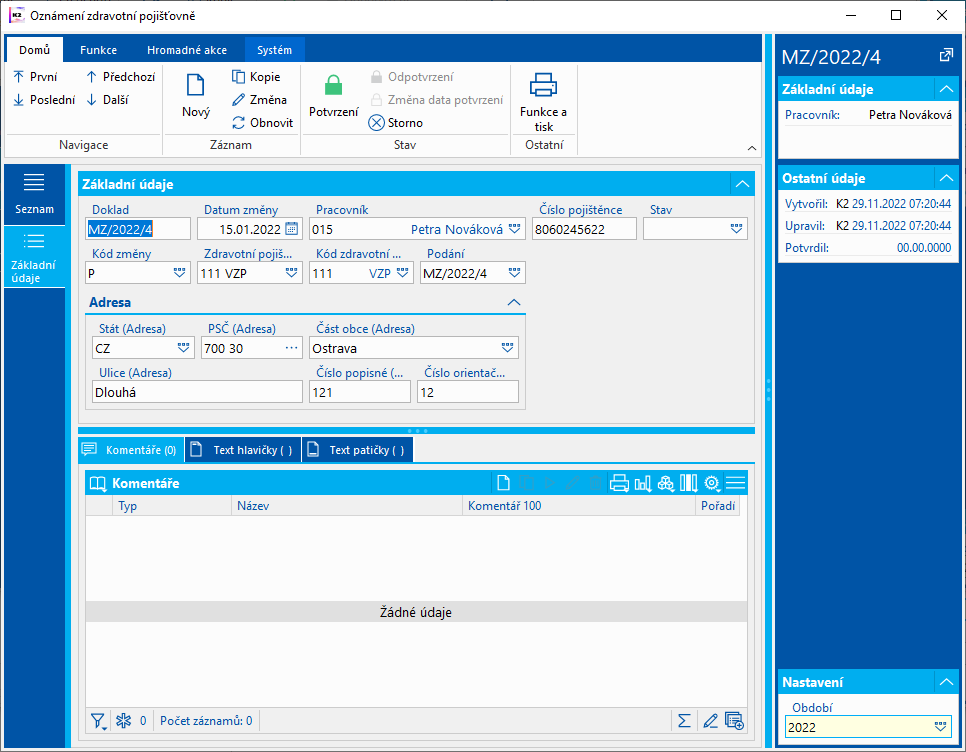Open Funkce a tisk printer icon
This screenshot has width=966, height=752.
click(543, 86)
